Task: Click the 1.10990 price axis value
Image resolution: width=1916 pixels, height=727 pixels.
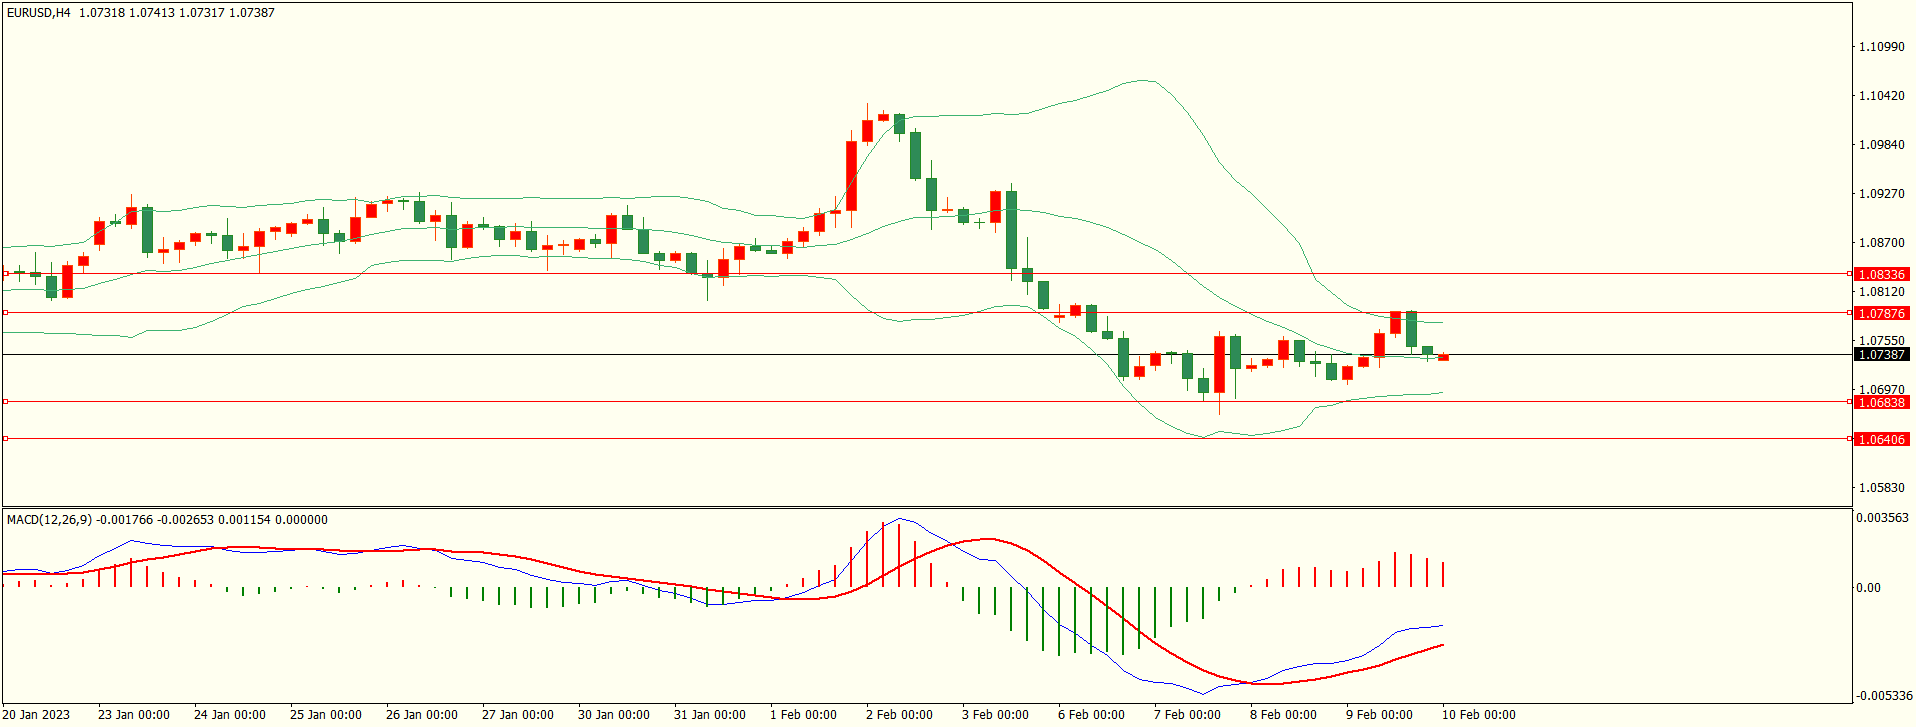Action: (x=1881, y=47)
